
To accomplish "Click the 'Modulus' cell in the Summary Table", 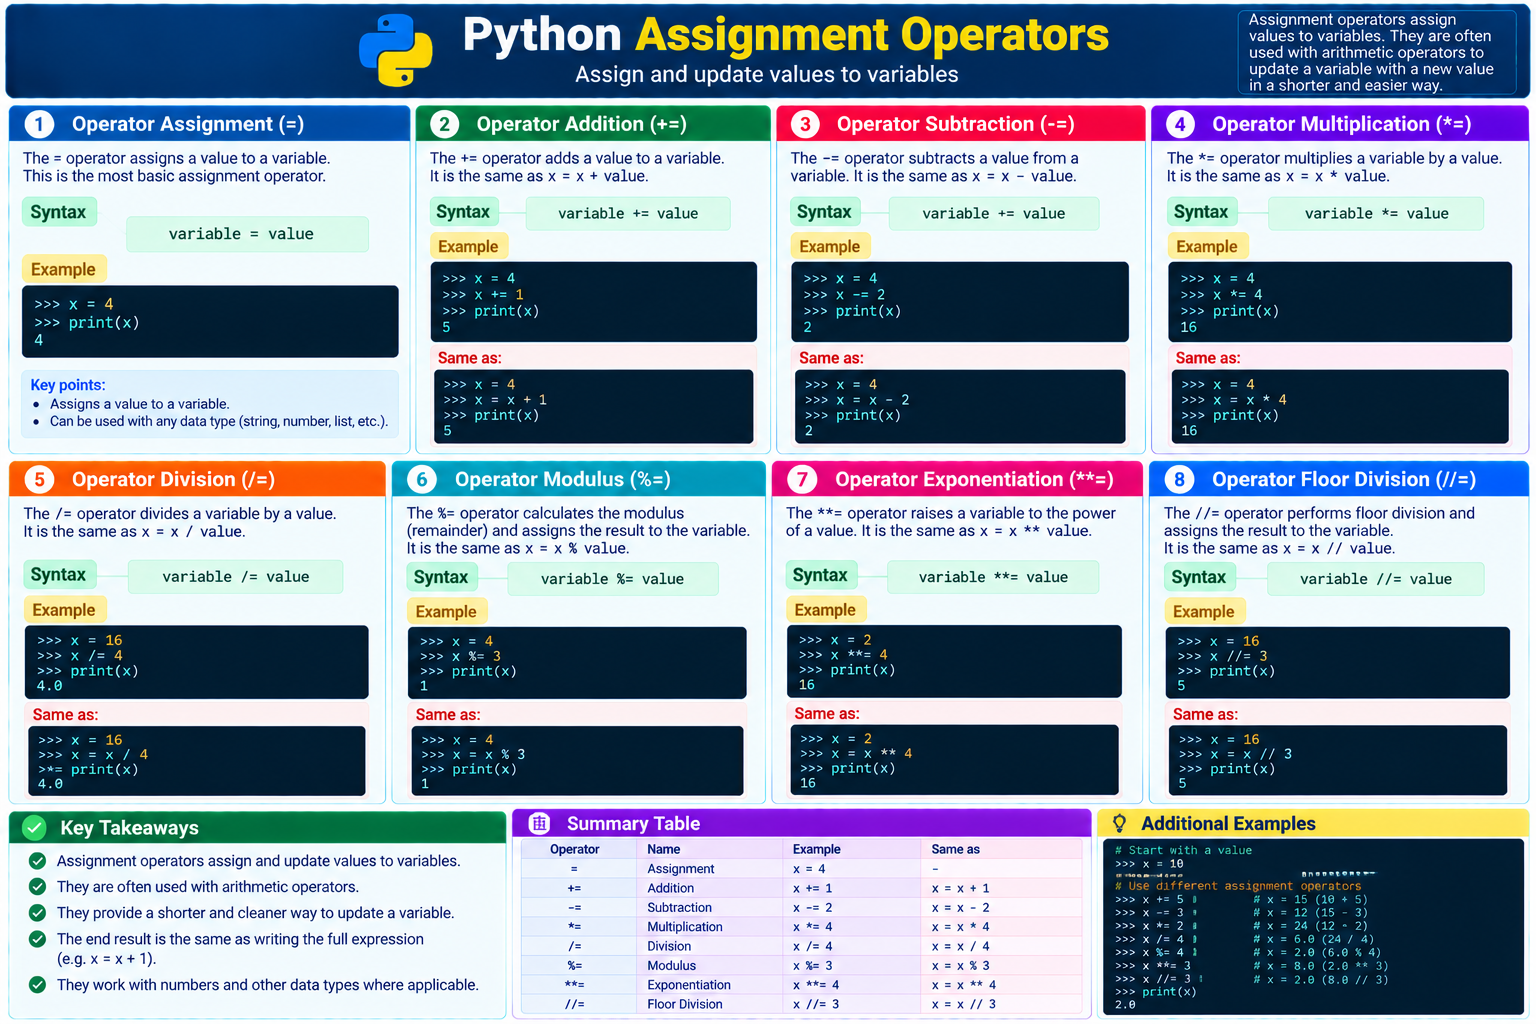I will (x=672, y=966).
